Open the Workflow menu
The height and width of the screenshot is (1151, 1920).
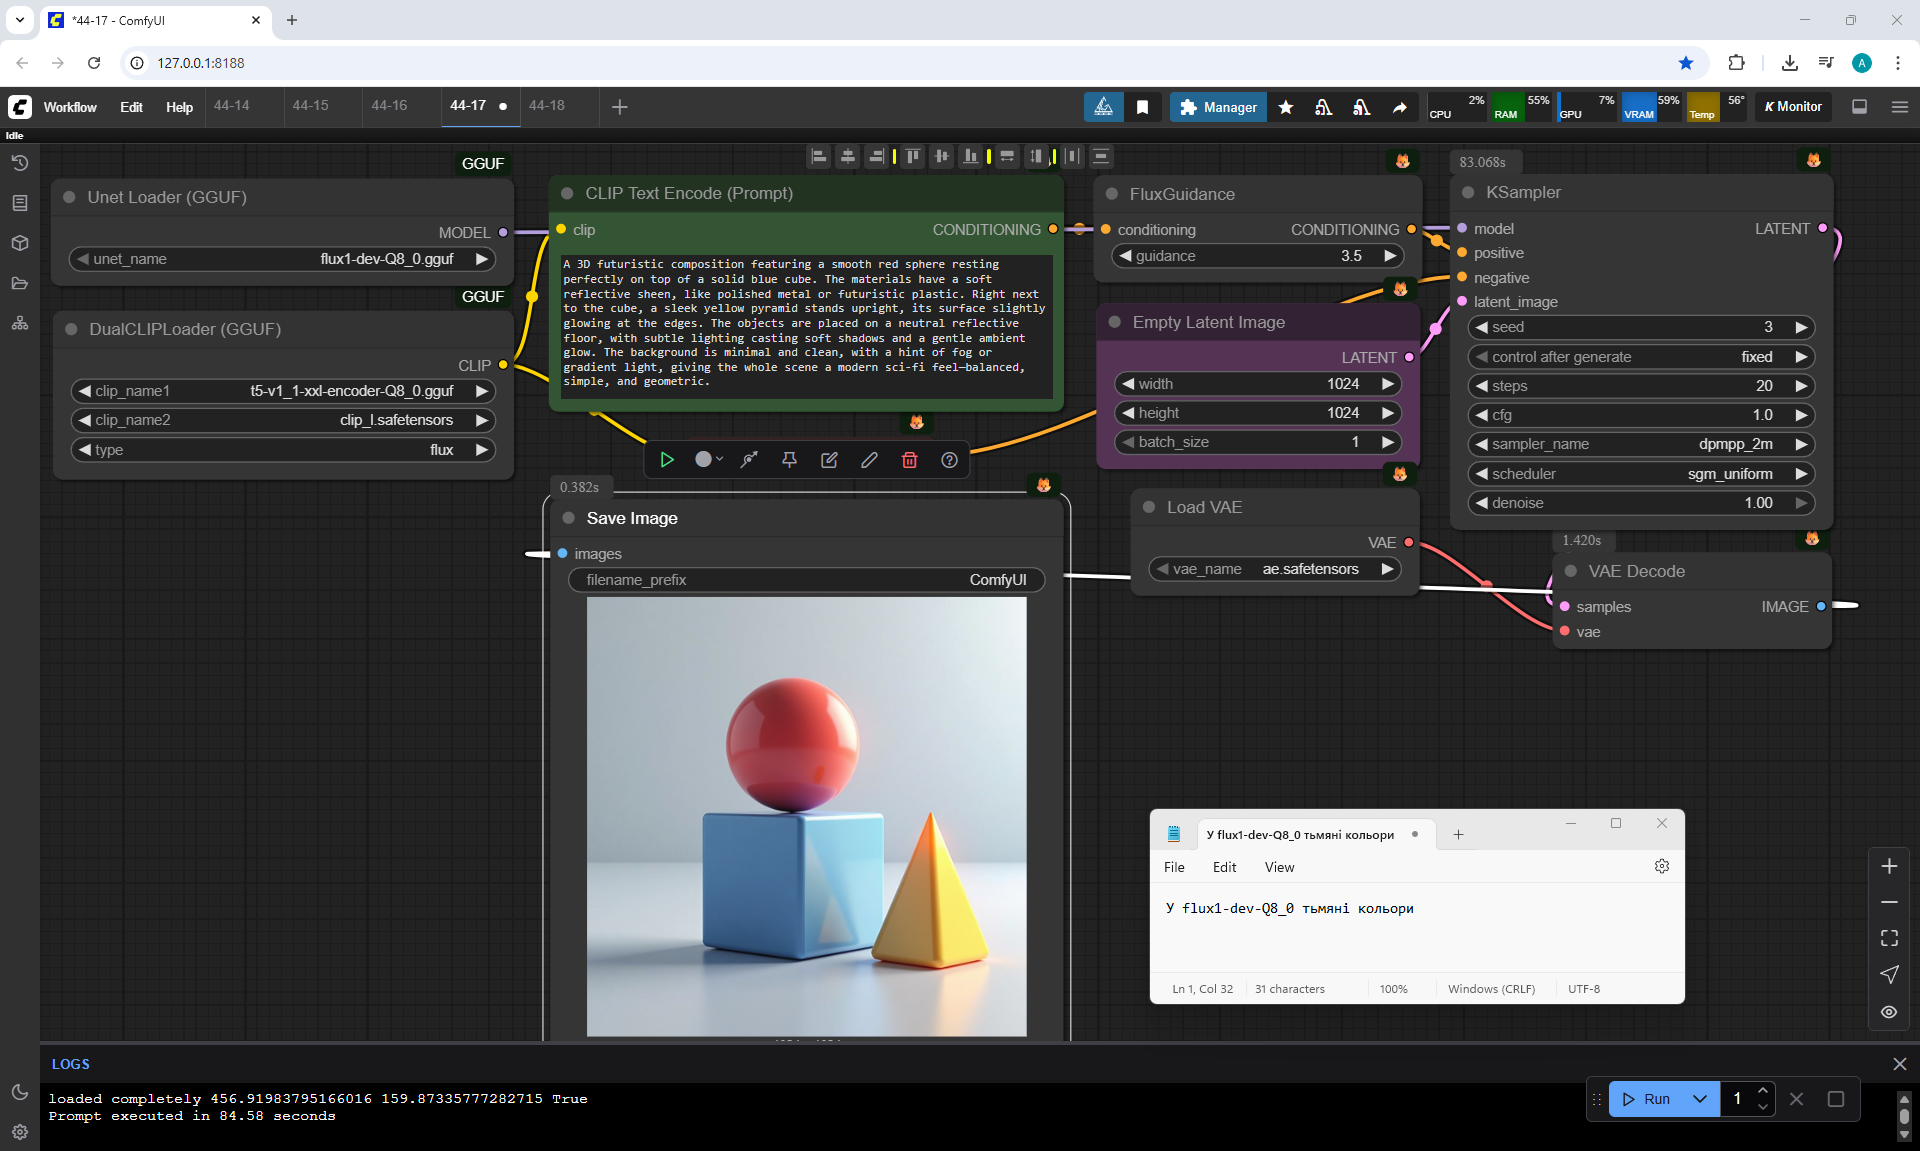[x=70, y=107]
